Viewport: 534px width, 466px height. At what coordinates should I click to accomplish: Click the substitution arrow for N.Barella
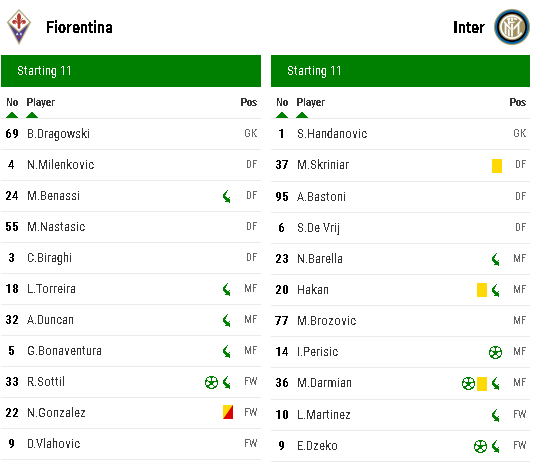point(496,259)
